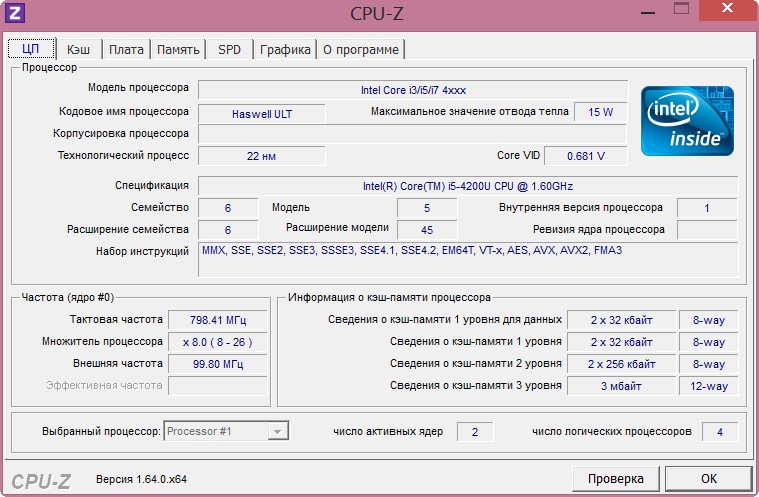Expand the Processor #1 dropdown
759x497 pixels.
[278, 431]
